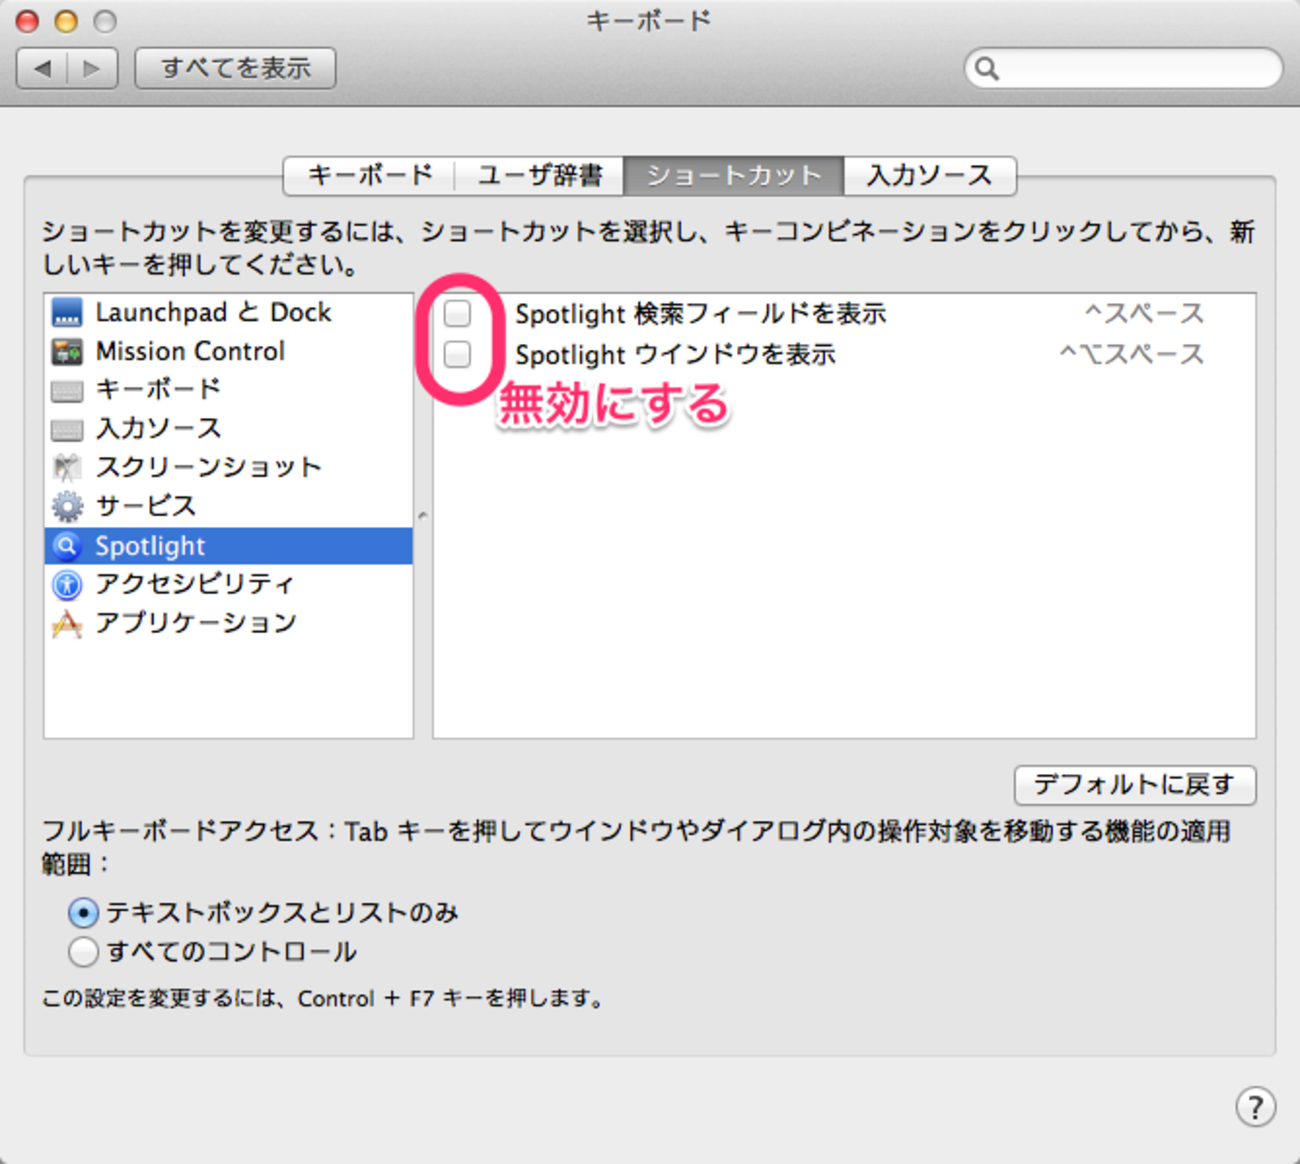The width and height of the screenshot is (1300, 1164).
Task: Click the Launchpad と Dock icon
Action: (67, 313)
